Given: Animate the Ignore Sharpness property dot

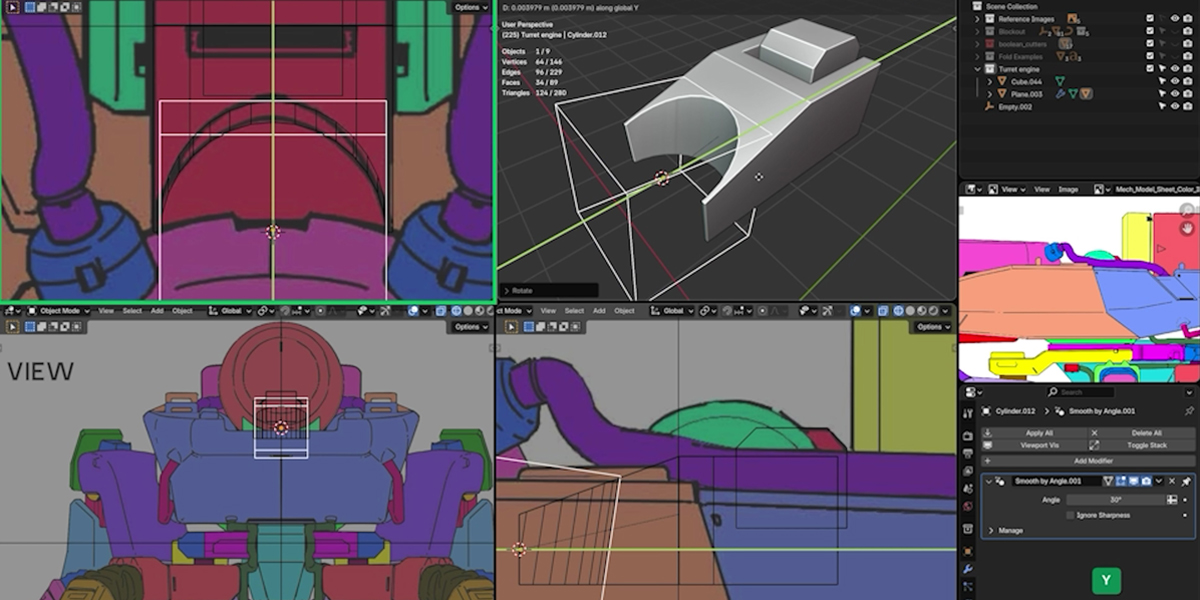Looking at the screenshot, I should (1185, 515).
